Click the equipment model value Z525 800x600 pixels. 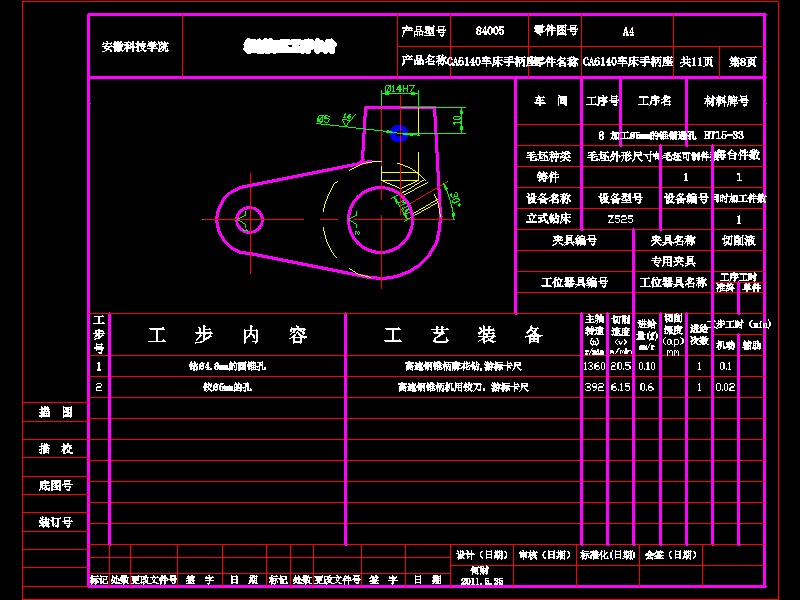coord(620,219)
